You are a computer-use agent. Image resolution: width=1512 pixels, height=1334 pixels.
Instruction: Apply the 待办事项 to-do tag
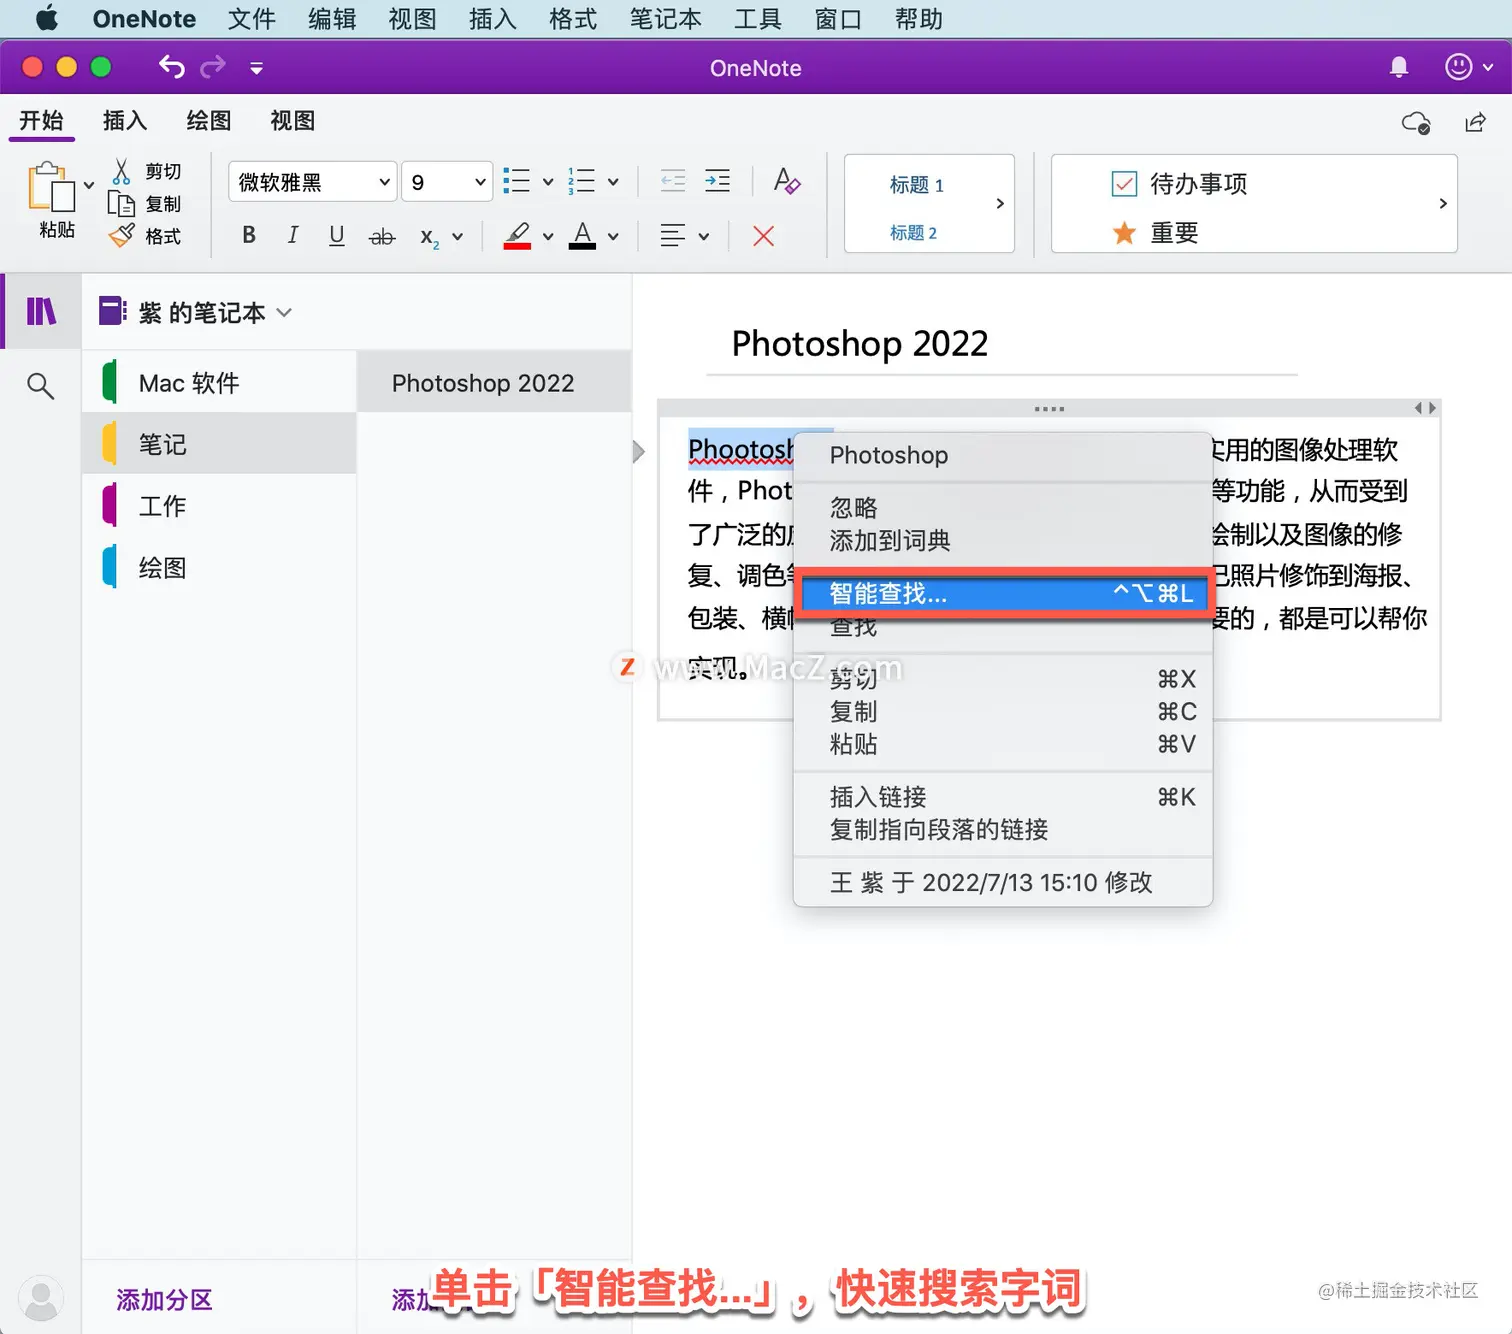pyautogui.click(x=1180, y=184)
